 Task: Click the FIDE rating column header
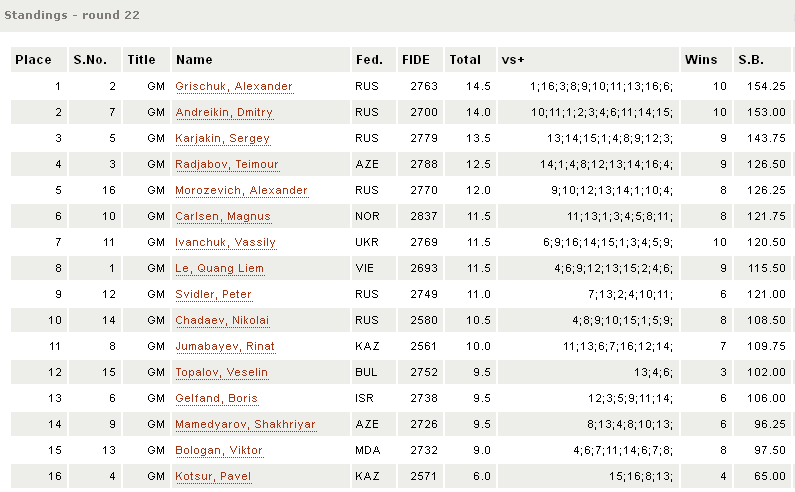(x=415, y=60)
